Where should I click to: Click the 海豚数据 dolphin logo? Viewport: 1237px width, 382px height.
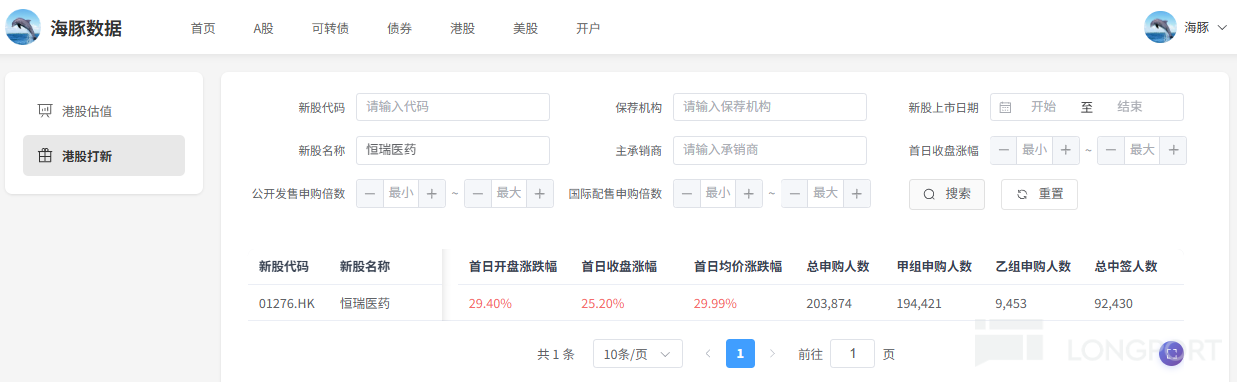23,27
